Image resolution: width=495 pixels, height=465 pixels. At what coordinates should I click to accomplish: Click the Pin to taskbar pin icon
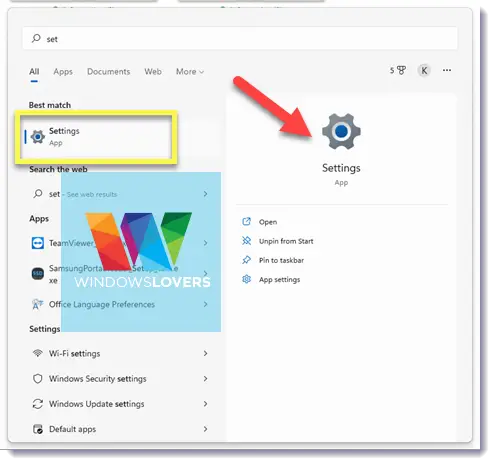(246, 260)
